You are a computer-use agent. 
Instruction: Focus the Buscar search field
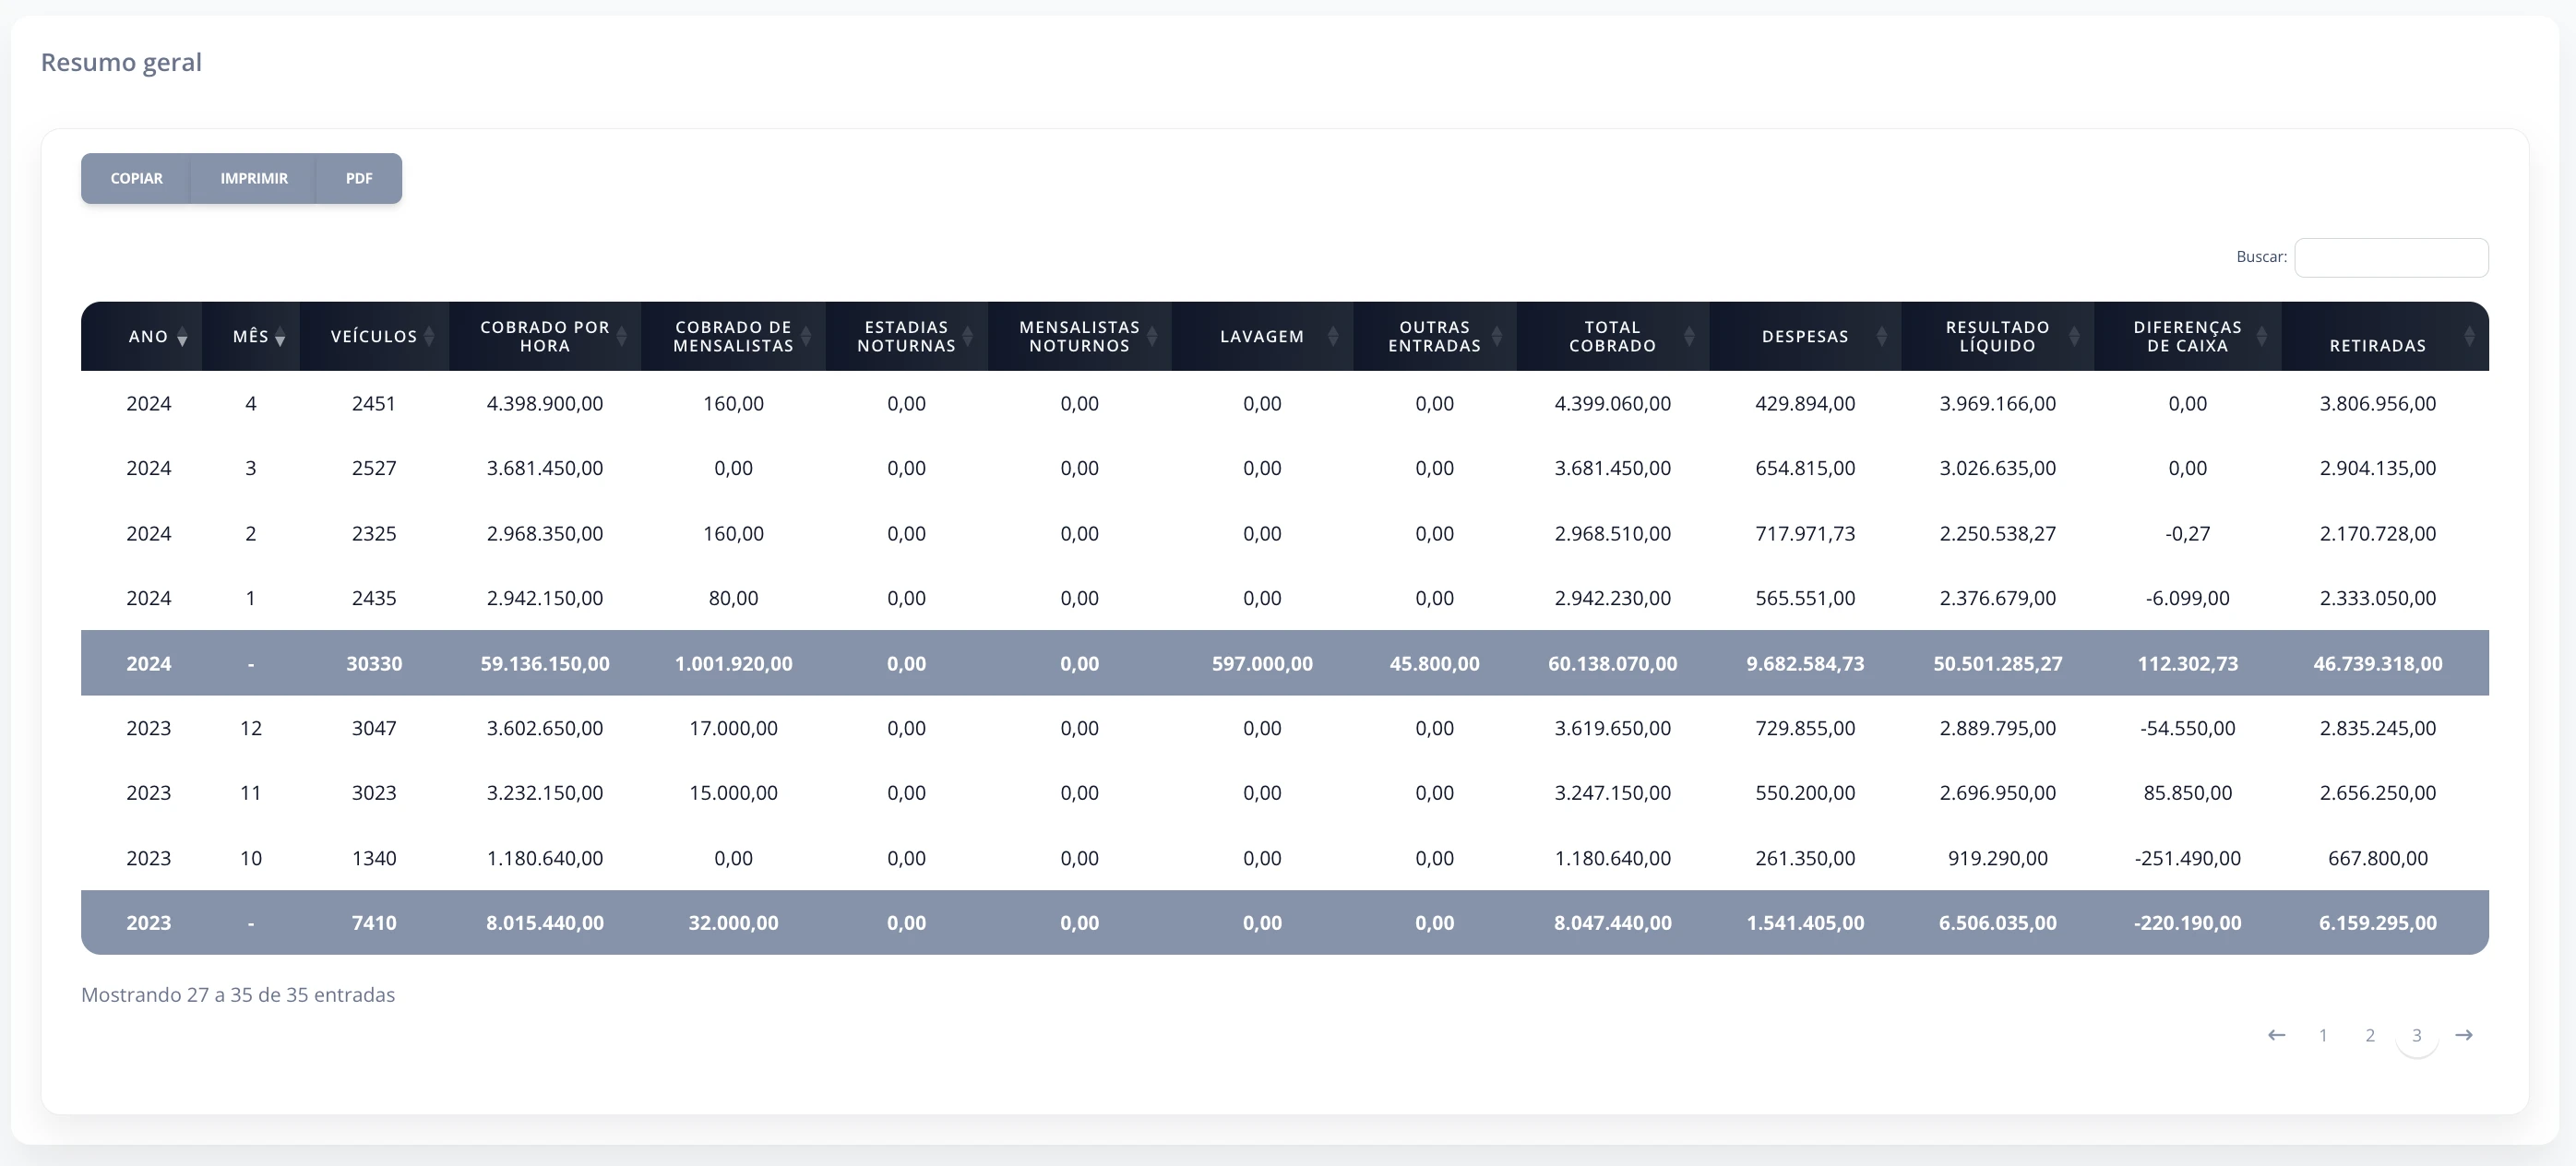click(2391, 257)
